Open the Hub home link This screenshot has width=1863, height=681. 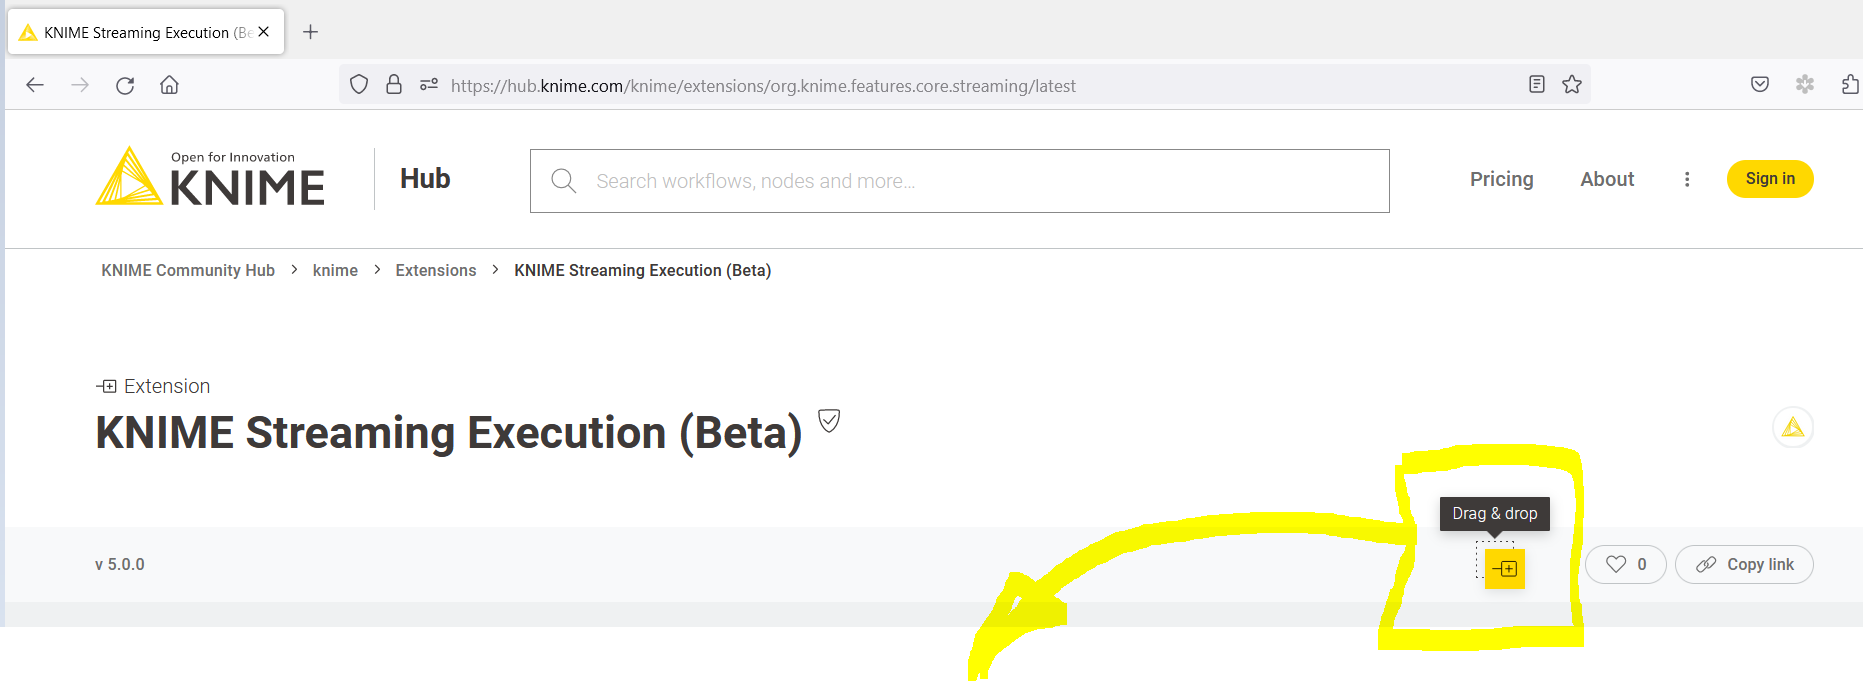pyautogui.click(x=425, y=179)
